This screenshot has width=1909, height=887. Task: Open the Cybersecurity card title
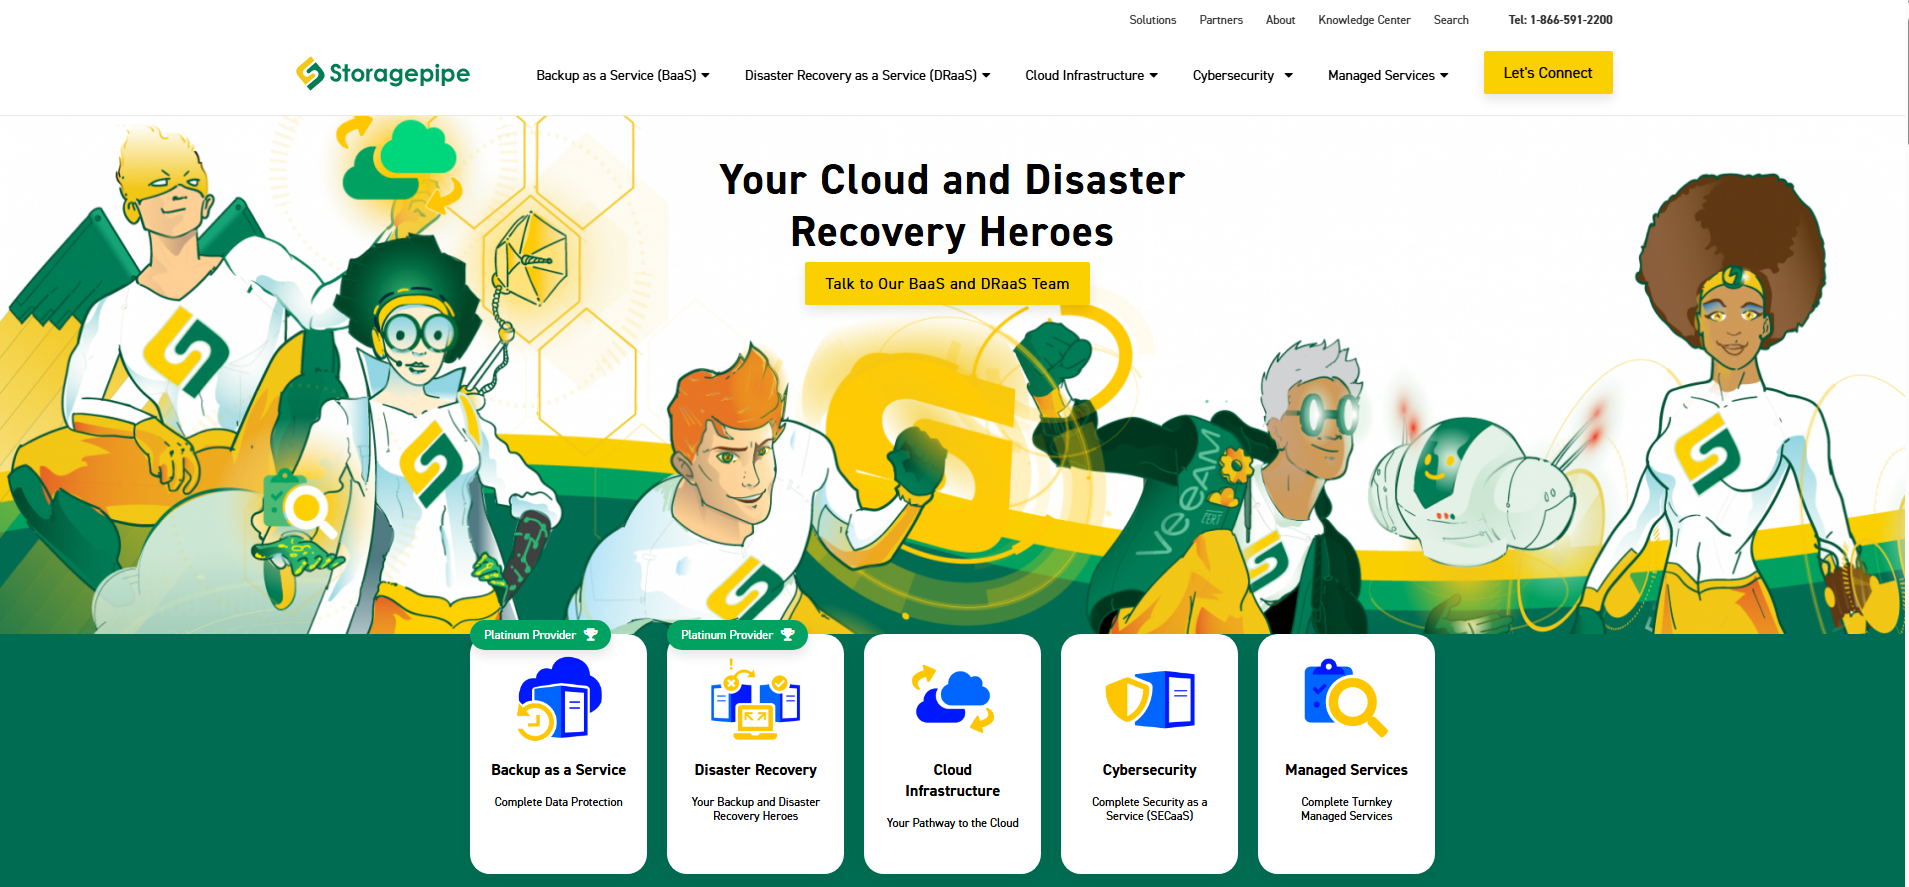[1150, 770]
